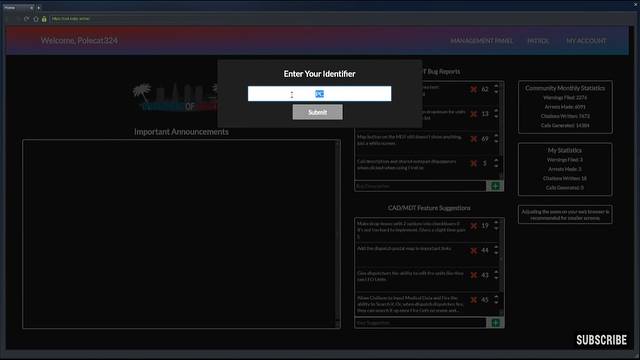Click the feature suggestion input field
This screenshot has width=640, height=360.
point(420,323)
